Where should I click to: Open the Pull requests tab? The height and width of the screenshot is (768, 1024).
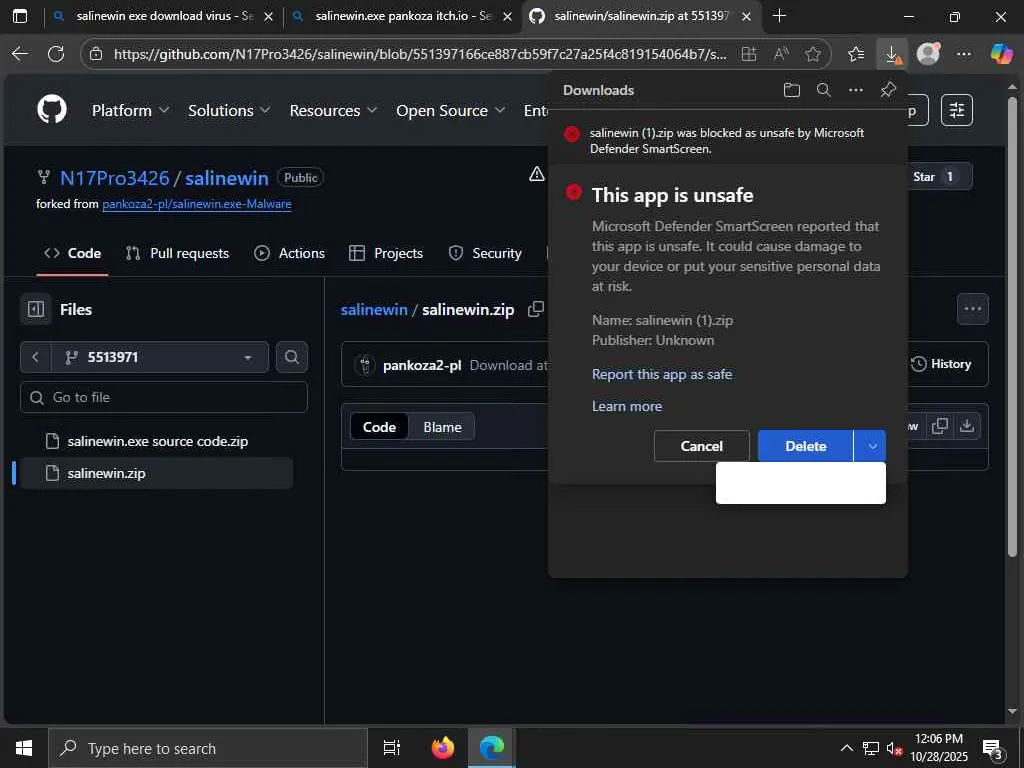[x=177, y=253]
